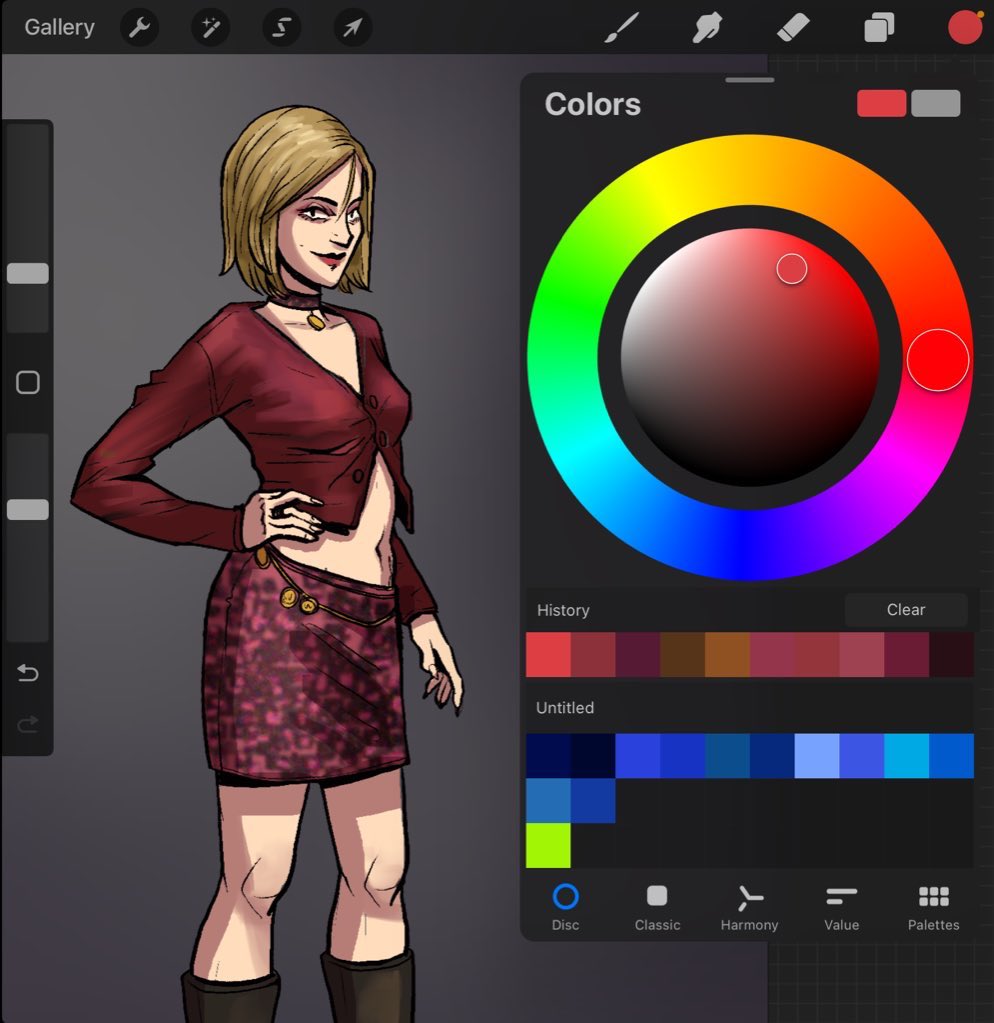Tap the Colors panel drag handle

point(750,80)
